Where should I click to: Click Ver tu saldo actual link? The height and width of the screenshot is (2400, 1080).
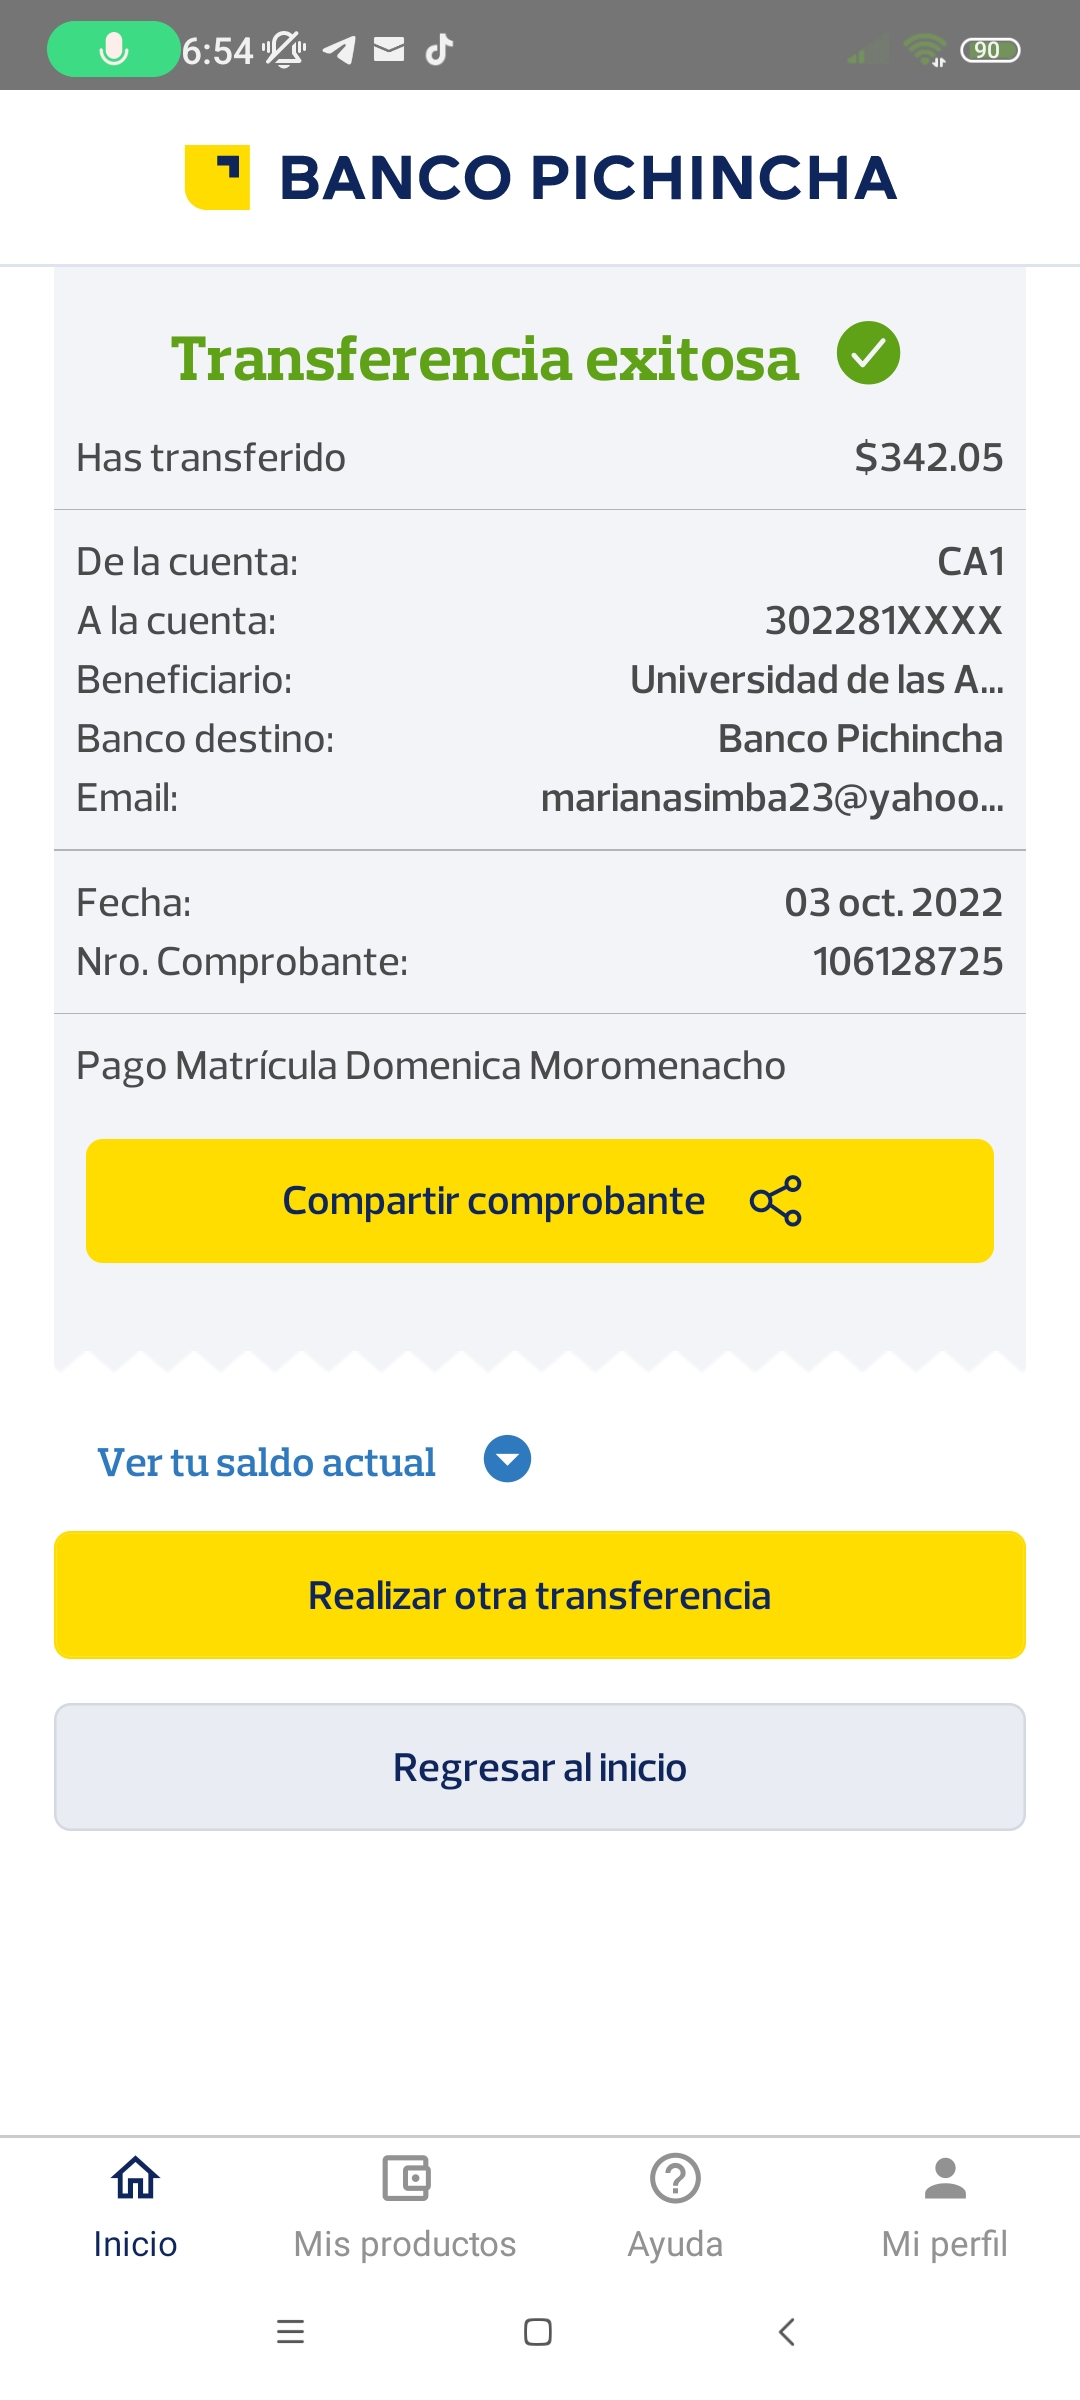(266, 1462)
